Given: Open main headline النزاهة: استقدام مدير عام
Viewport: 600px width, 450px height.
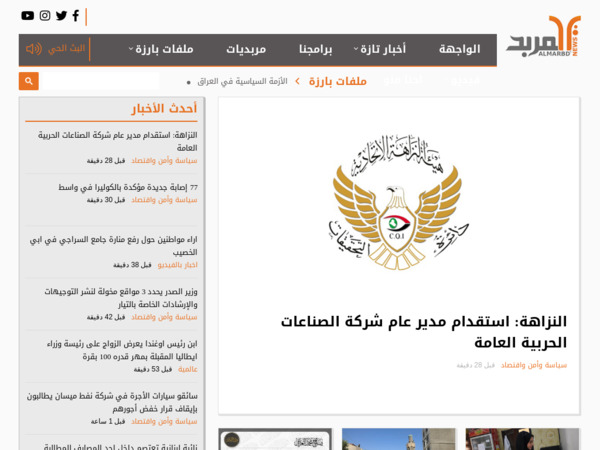Looking at the screenshot, I should click(x=424, y=332).
